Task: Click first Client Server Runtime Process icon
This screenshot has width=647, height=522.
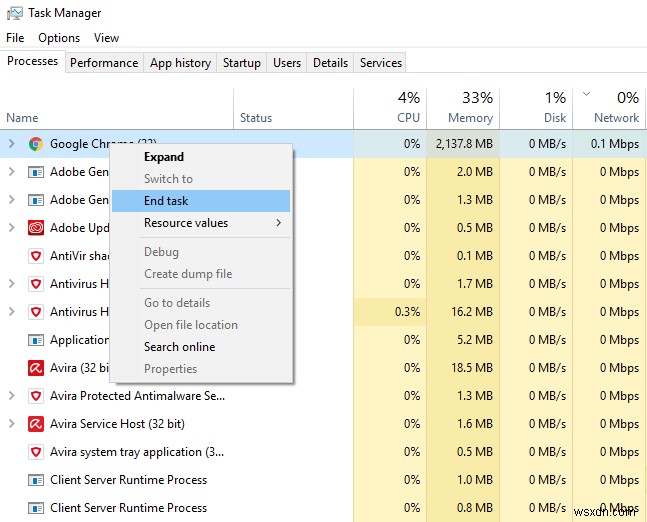Action: click(x=36, y=480)
